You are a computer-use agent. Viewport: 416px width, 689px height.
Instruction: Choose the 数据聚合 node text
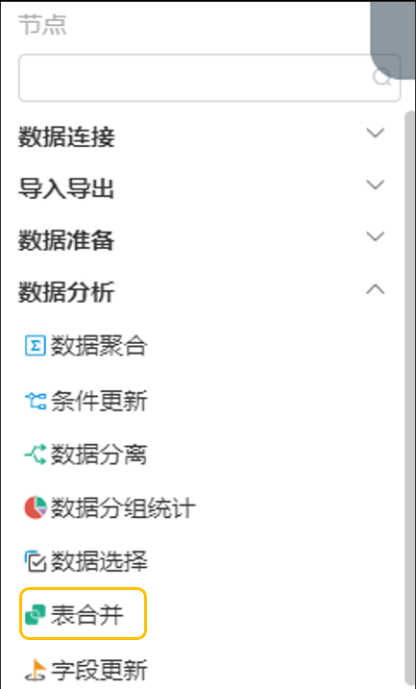coord(99,346)
